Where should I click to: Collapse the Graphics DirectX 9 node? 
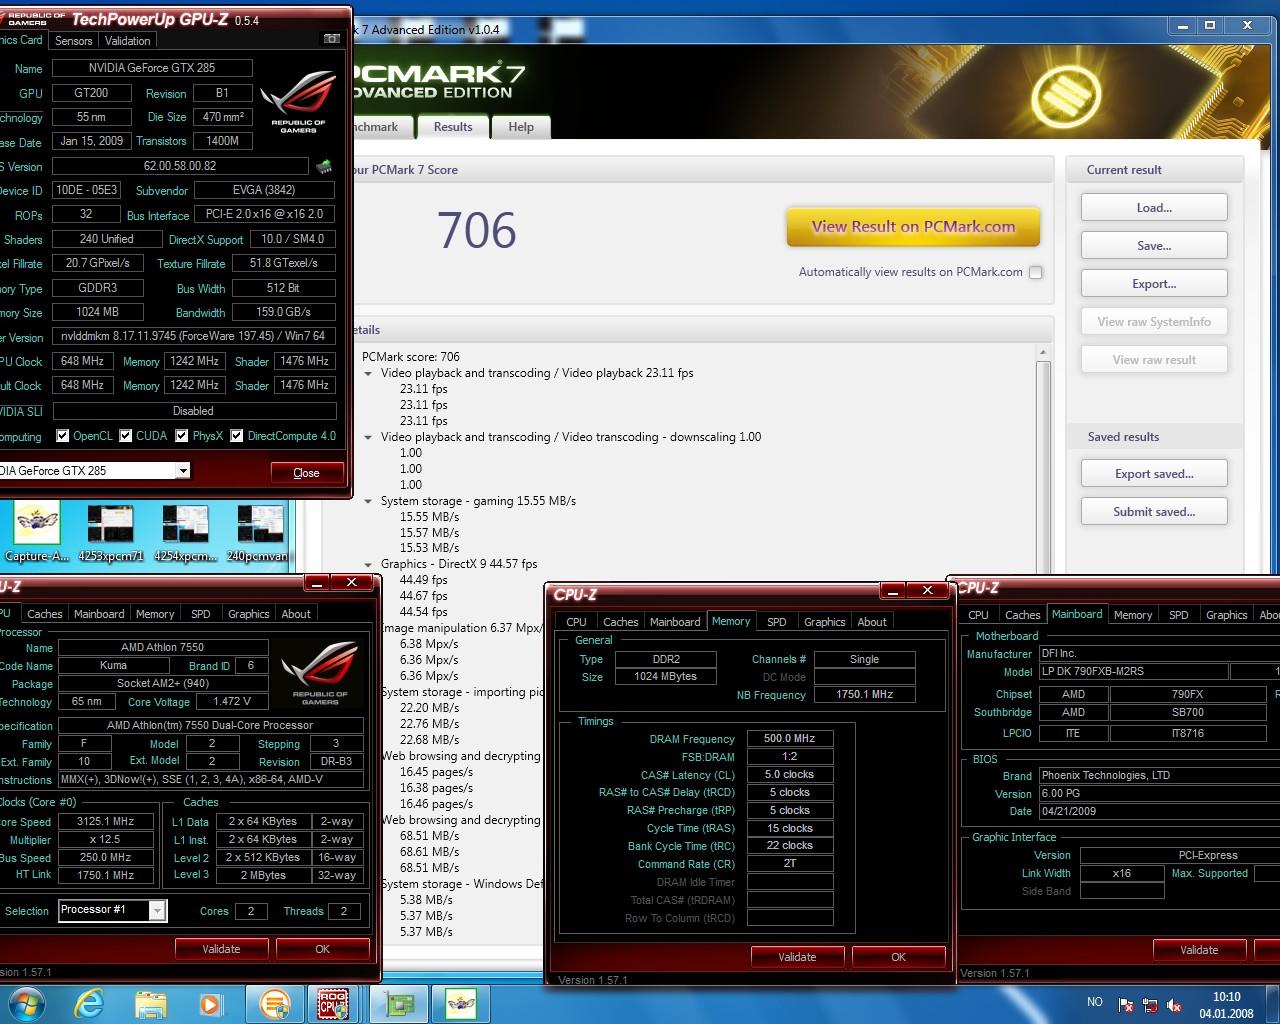[x=368, y=564]
